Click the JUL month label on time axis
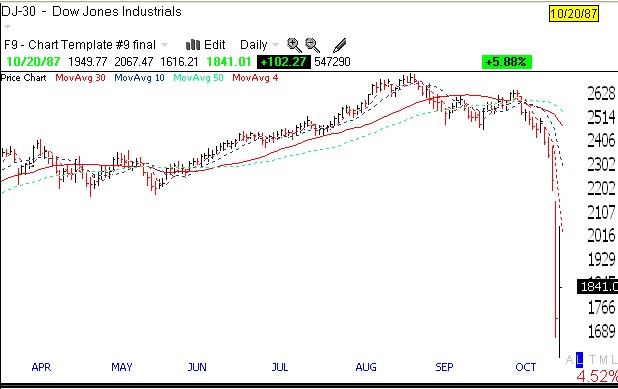618x389 pixels. pos(280,367)
